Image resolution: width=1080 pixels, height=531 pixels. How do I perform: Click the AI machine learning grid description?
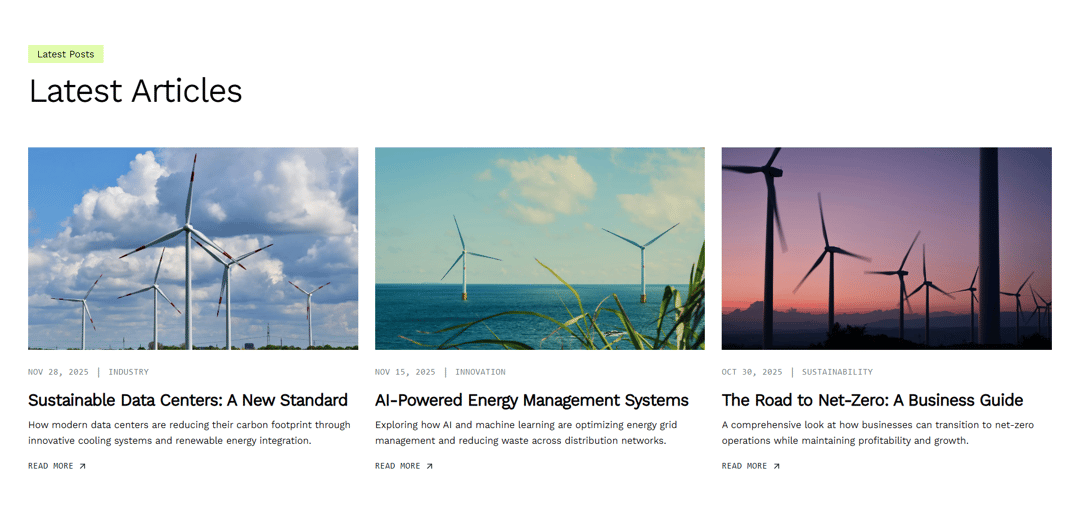[526, 433]
